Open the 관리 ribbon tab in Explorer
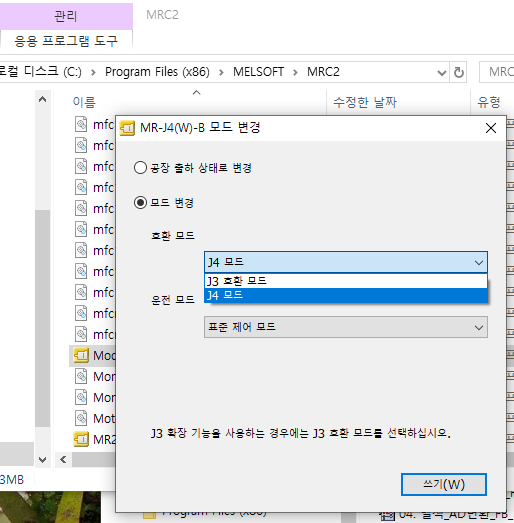 (x=66, y=16)
